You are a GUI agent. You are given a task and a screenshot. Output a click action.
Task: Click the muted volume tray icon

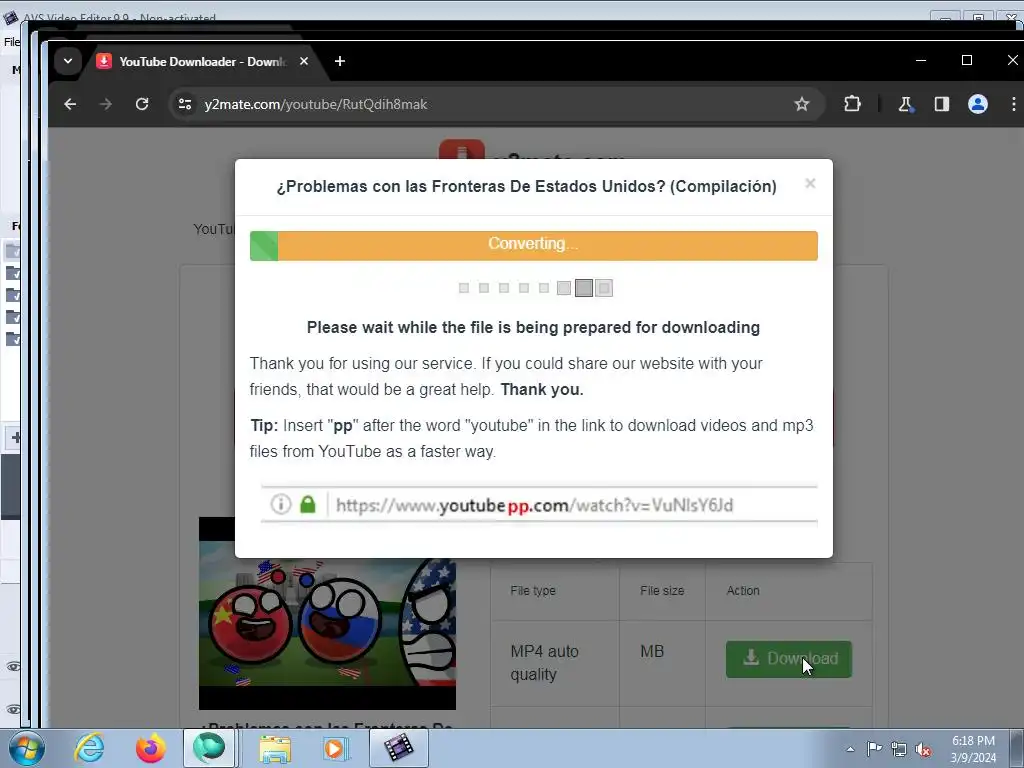[923, 750]
